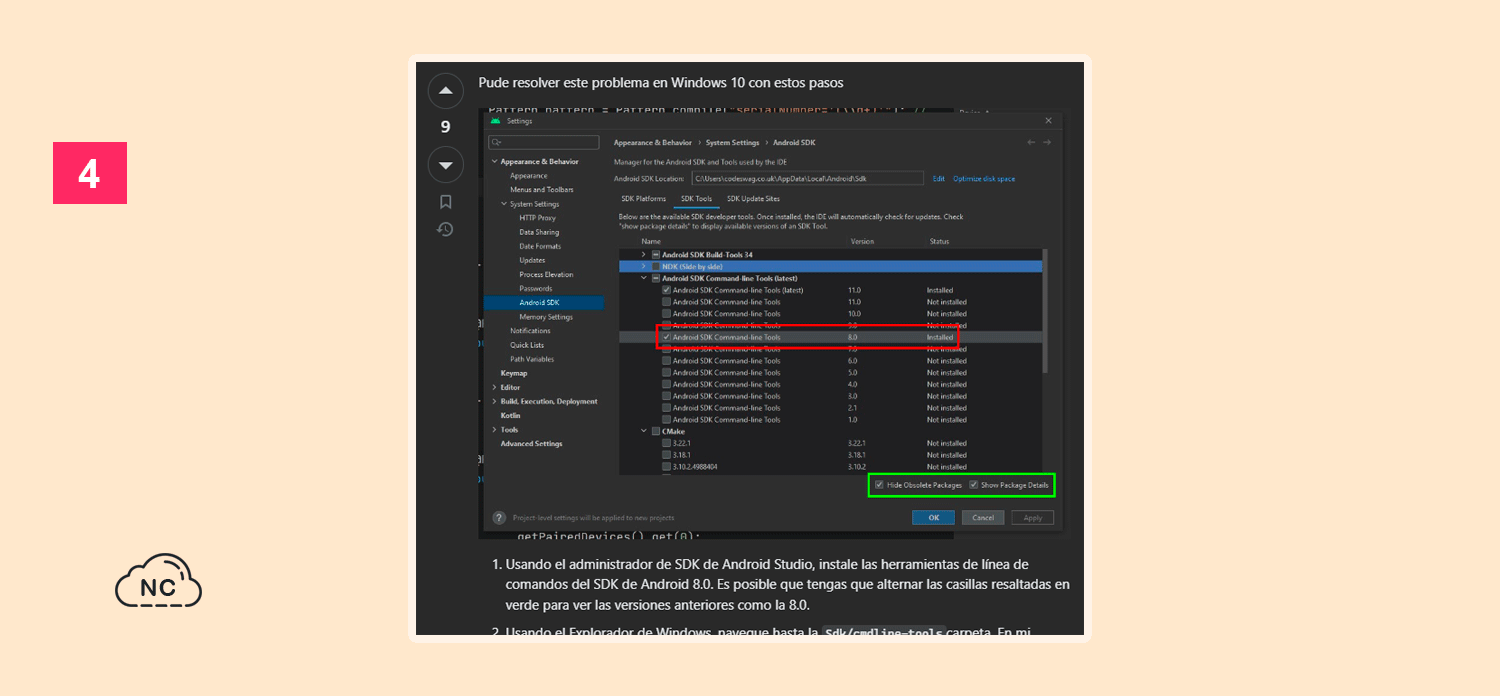Select Date Formats in sidebar
The height and width of the screenshot is (696, 1500).
pyautogui.click(x=540, y=246)
